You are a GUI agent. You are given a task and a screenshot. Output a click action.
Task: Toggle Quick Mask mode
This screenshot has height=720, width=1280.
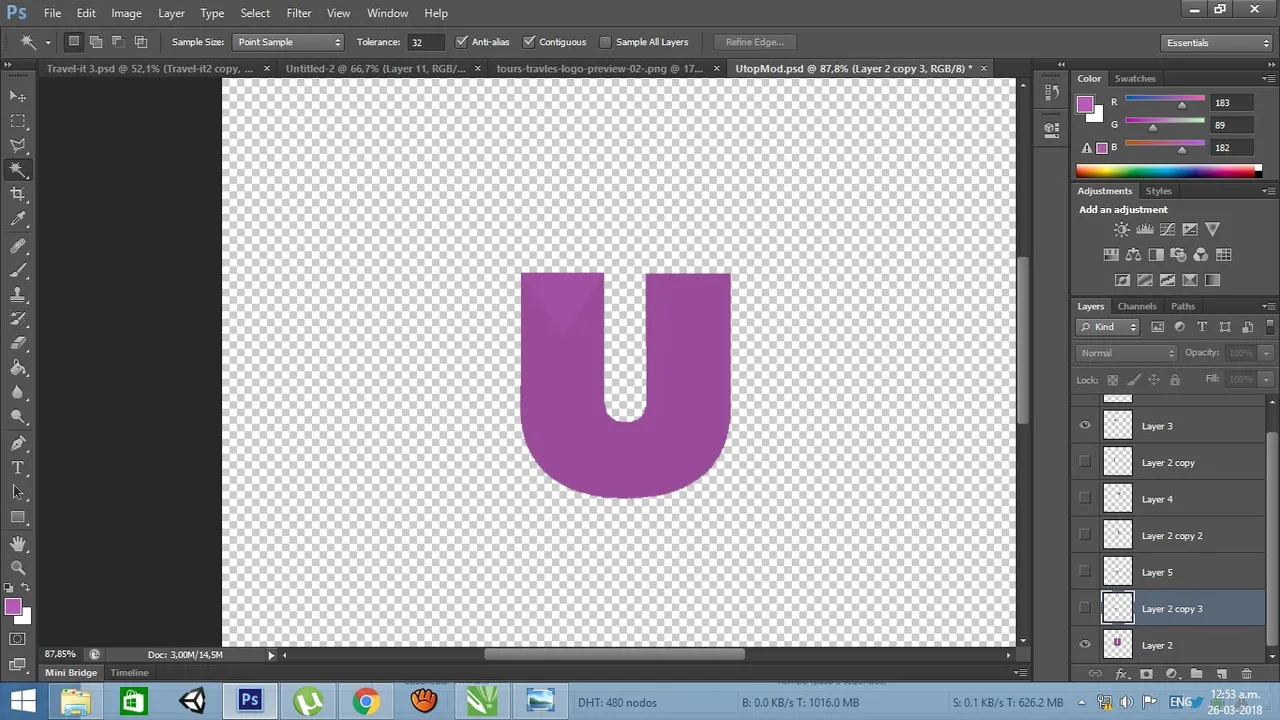click(x=18, y=638)
